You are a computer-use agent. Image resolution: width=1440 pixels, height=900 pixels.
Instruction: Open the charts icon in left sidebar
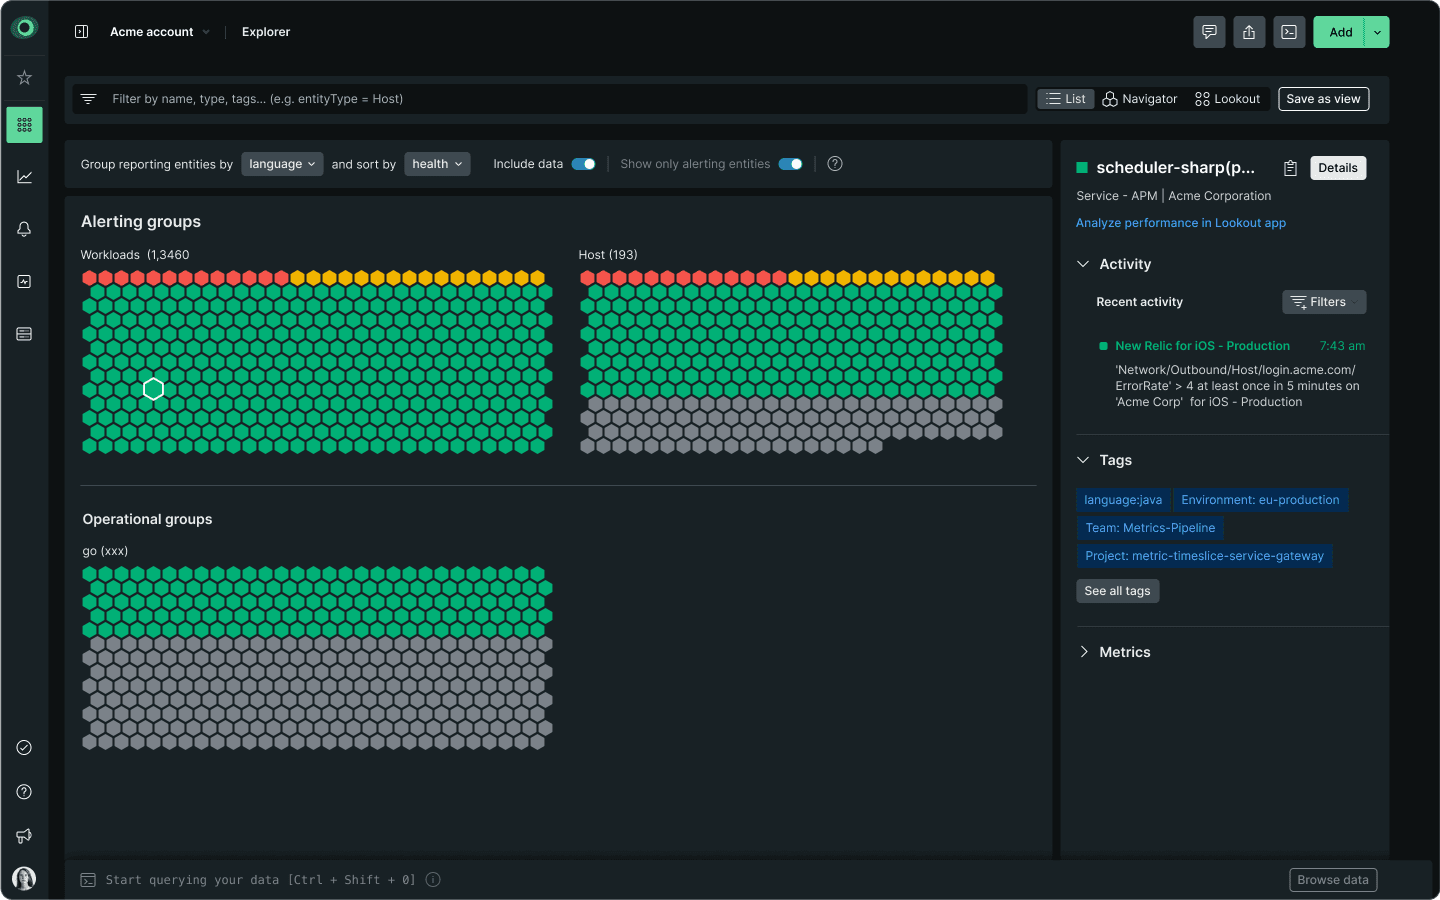tap(24, 177)
